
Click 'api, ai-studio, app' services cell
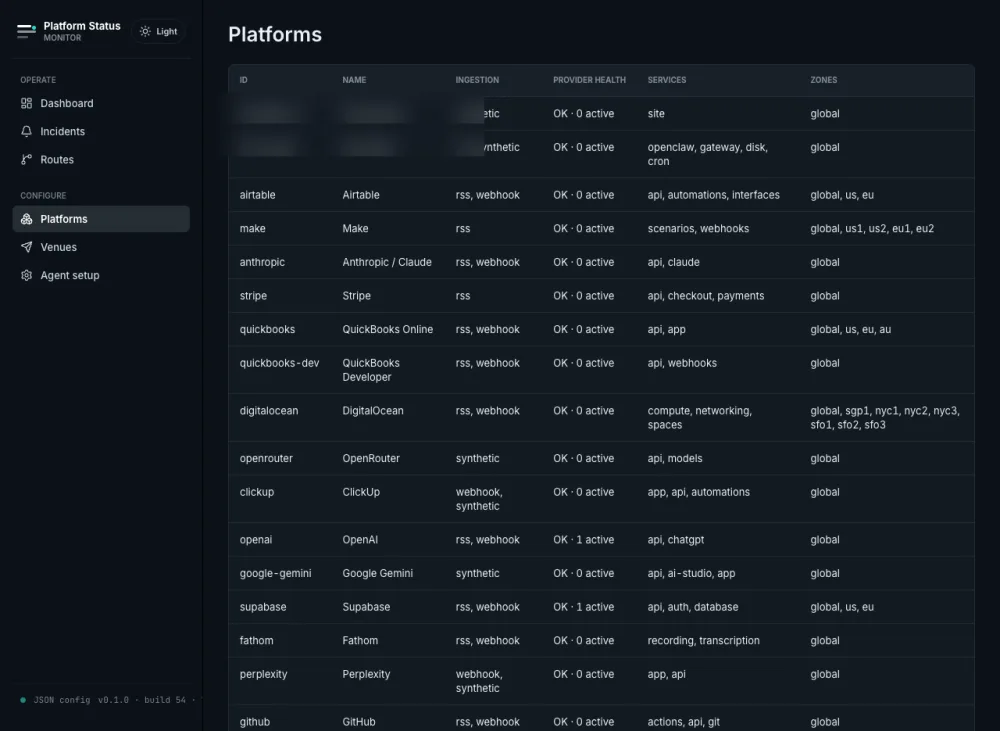click(x=691, y=573)
